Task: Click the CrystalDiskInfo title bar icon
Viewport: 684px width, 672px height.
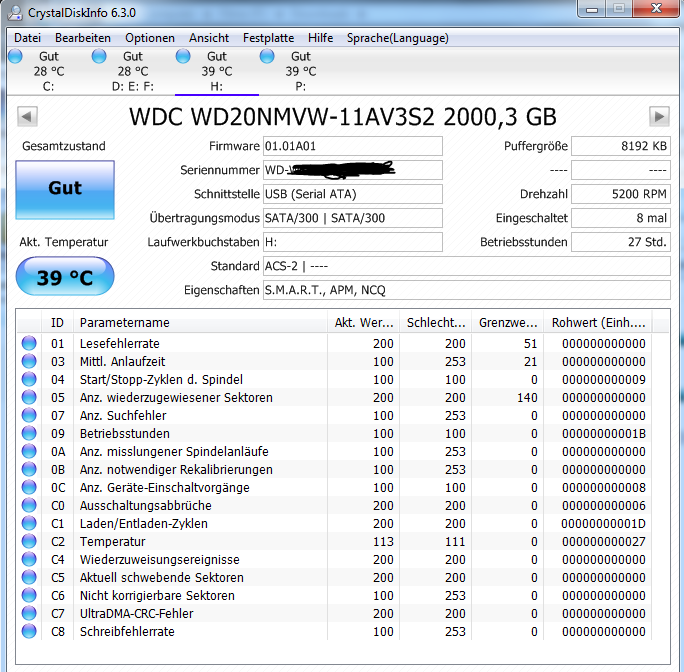Action: pos(15,12)
